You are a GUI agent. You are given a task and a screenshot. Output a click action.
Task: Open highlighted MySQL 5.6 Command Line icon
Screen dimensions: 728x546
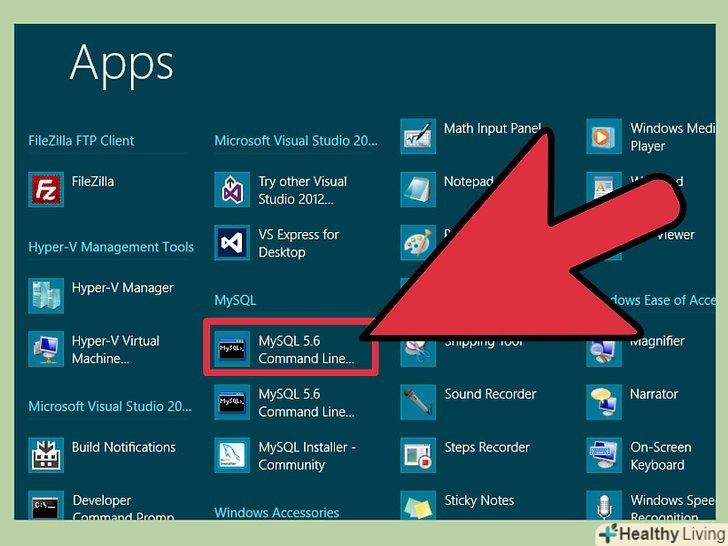(232, 349)
